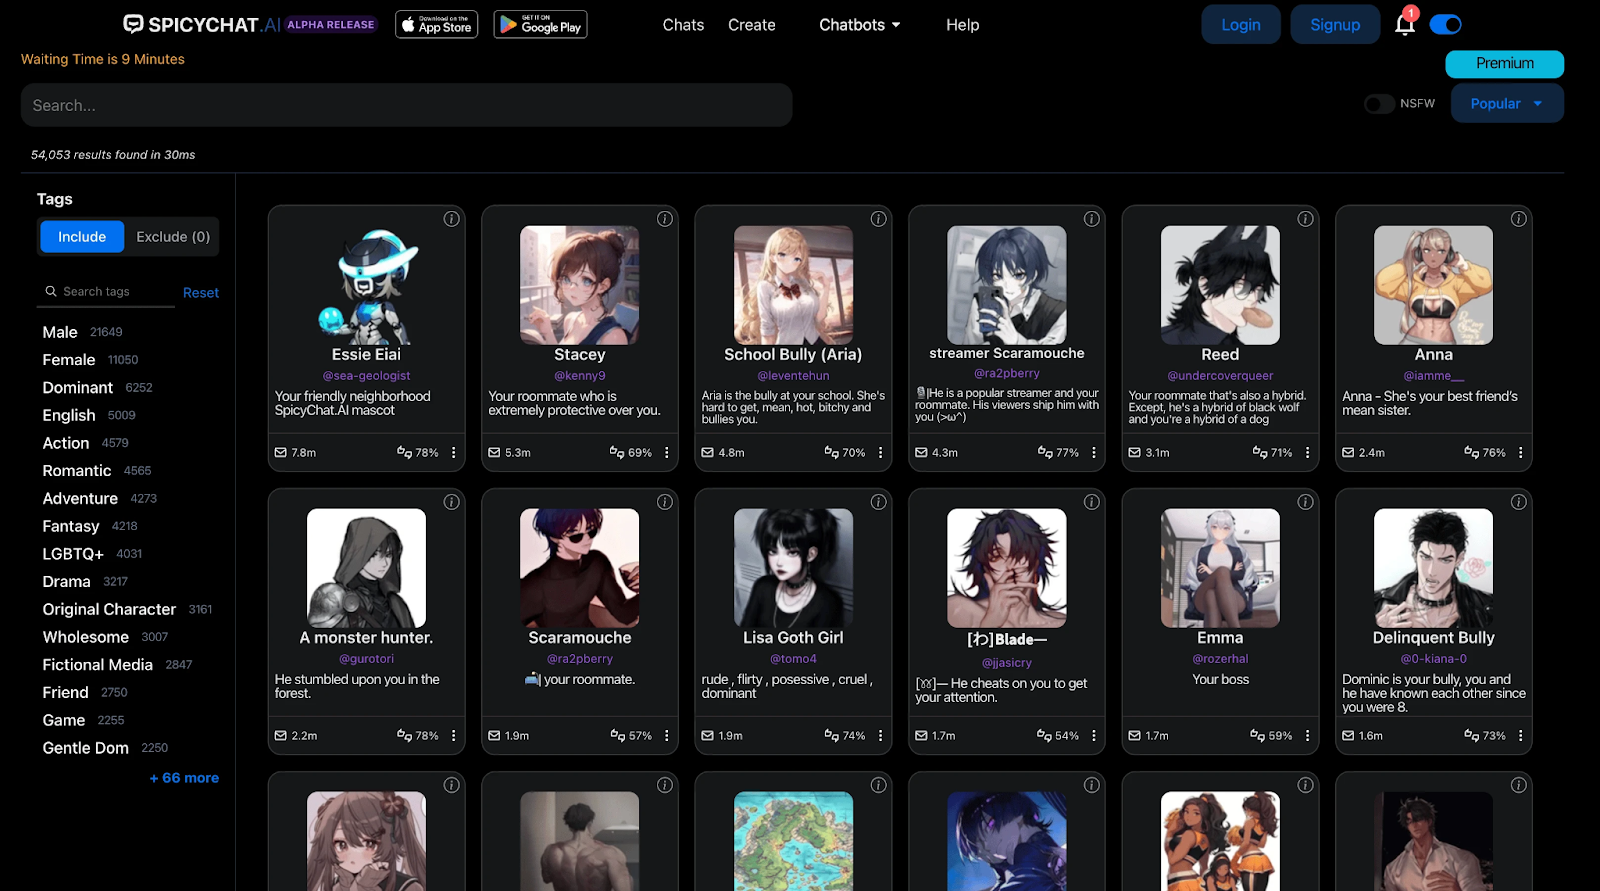Open info icon on Essie Eiai card
Screen dimensions: 1600x891
(452, 219)
